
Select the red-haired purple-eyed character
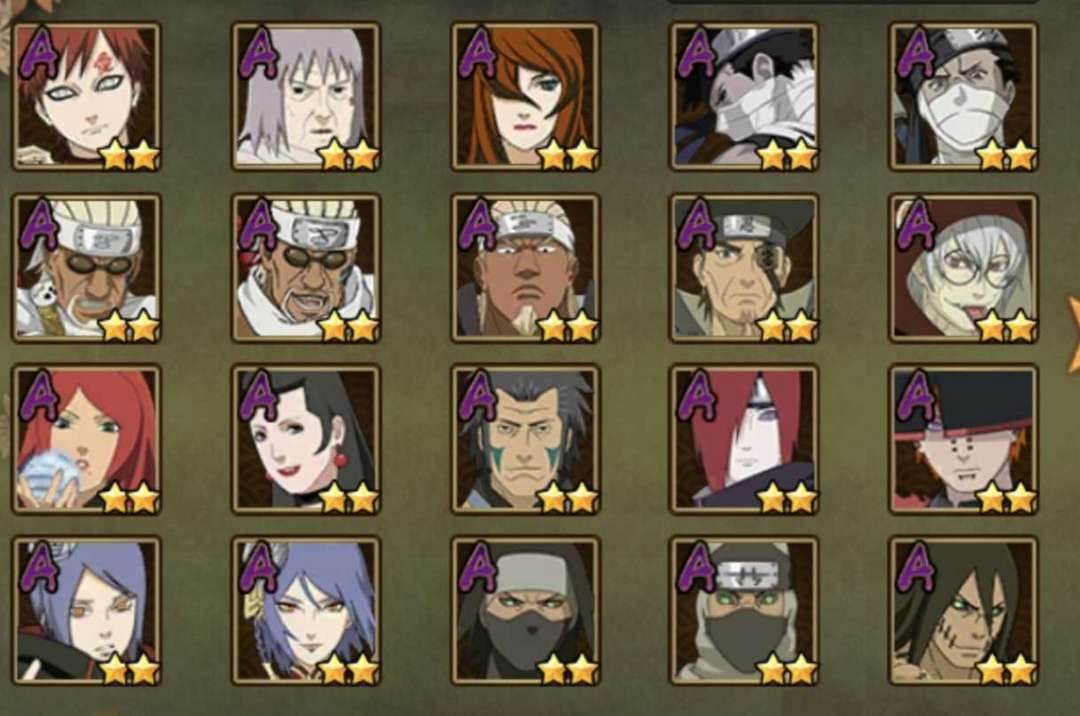[x=745, y=439]
